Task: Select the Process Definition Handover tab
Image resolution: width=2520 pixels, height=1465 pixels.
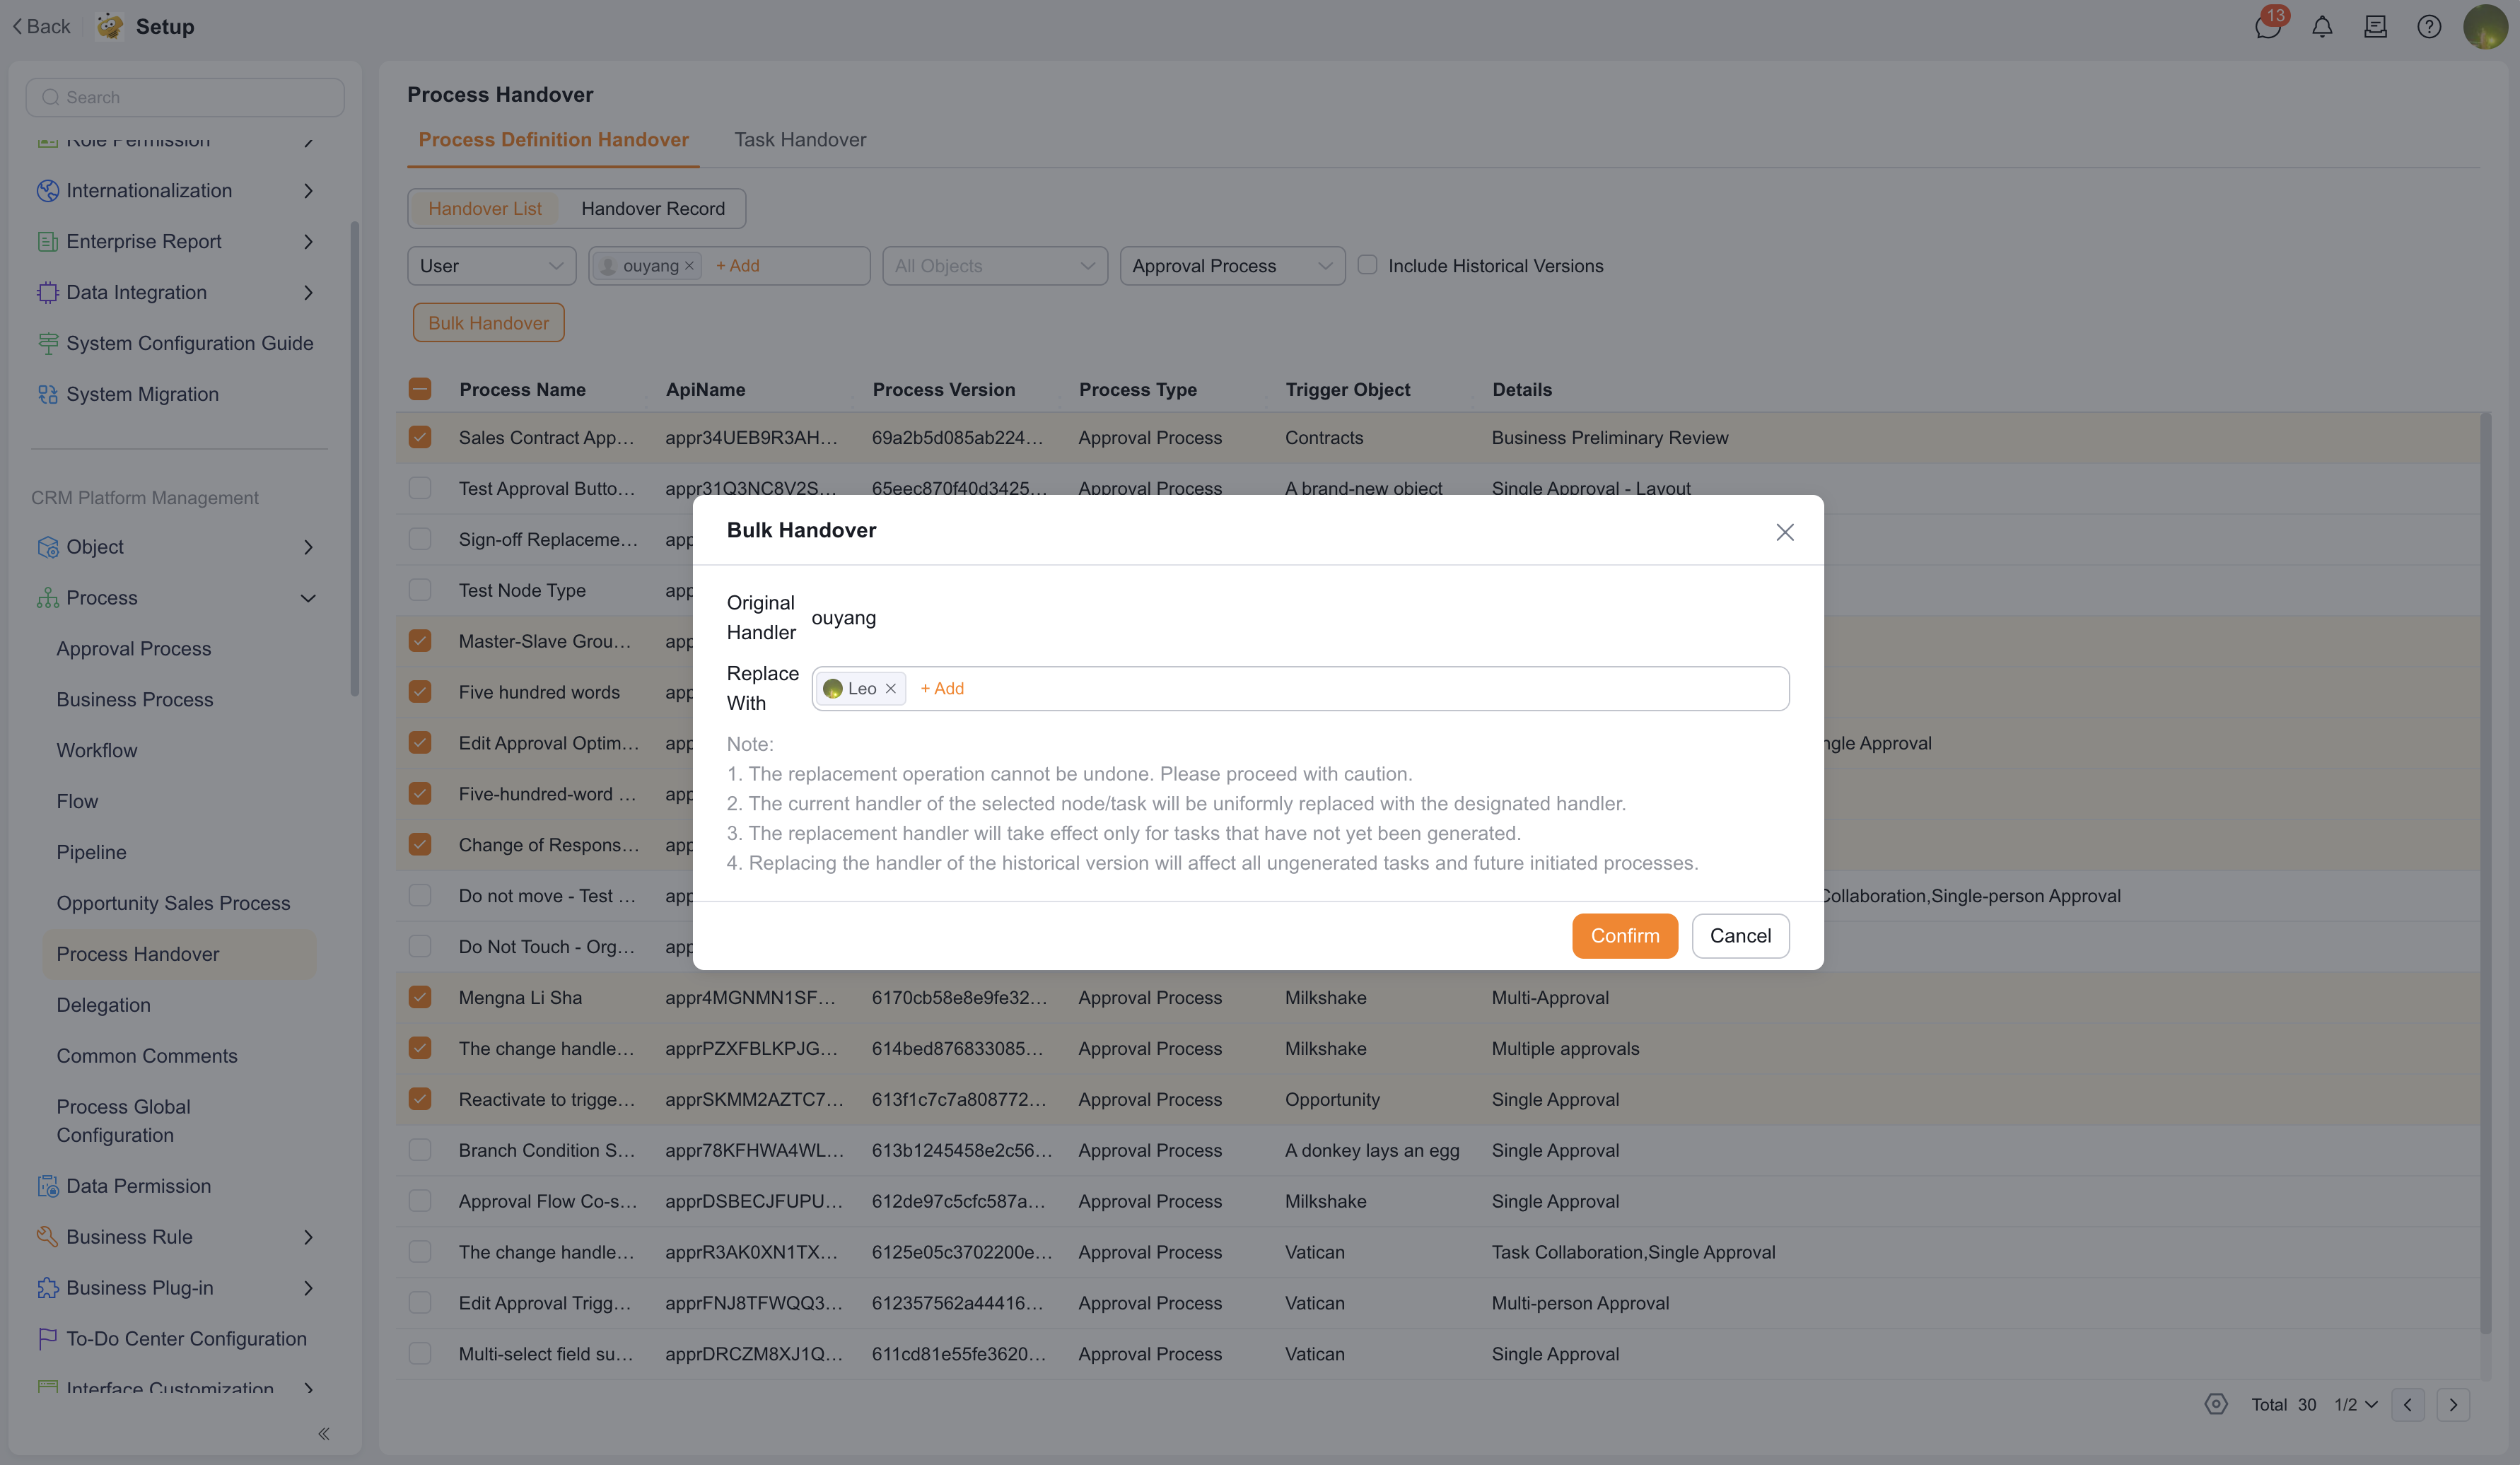Action: [x=553, y=140]
